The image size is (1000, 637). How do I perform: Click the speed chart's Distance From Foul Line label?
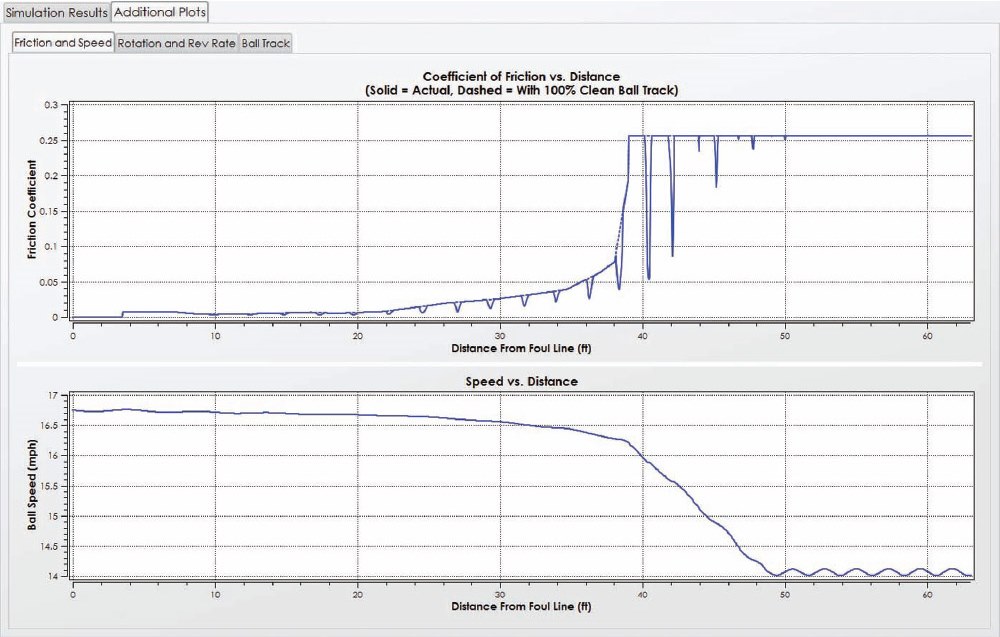[521, 606]
